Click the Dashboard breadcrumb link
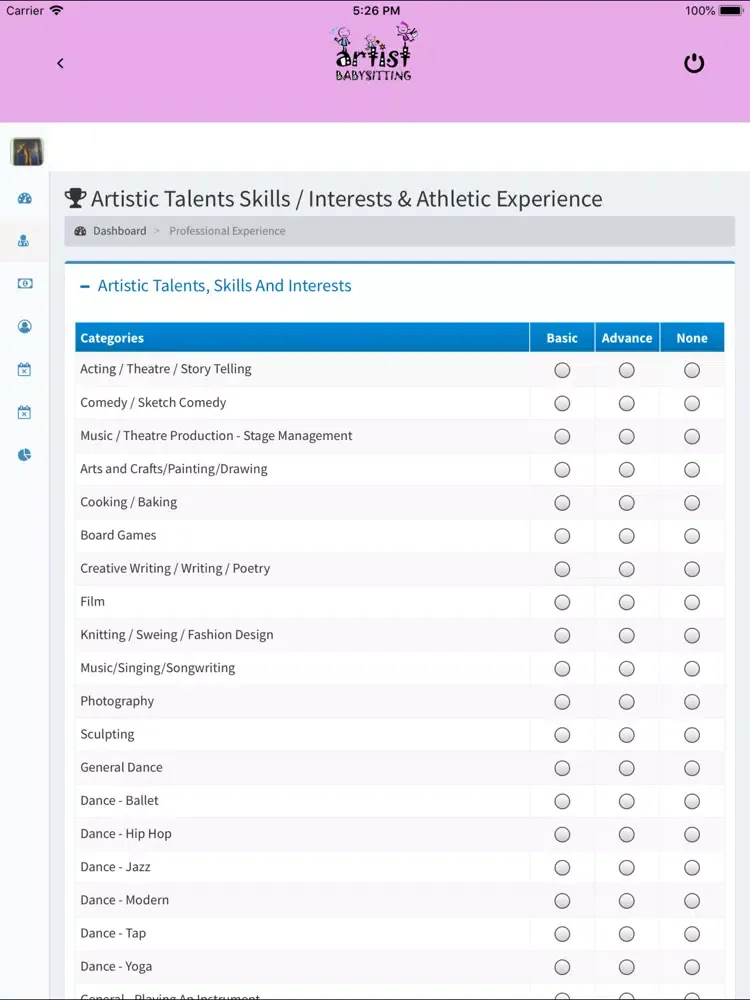750x1000 pixels. click(119, 231)
